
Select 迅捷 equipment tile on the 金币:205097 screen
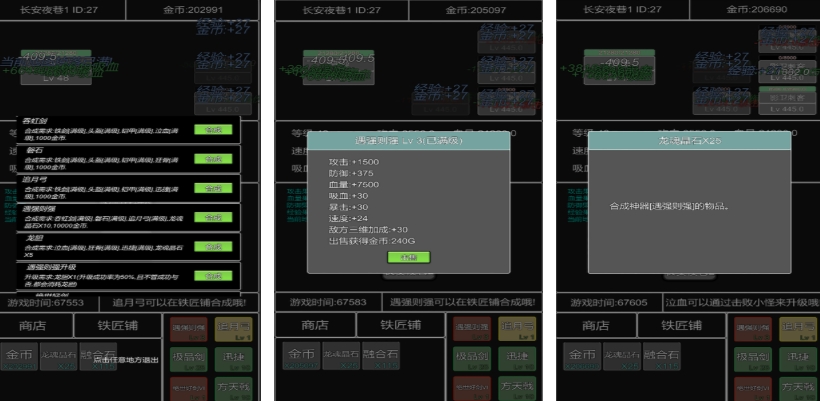[x=517, y=359]
